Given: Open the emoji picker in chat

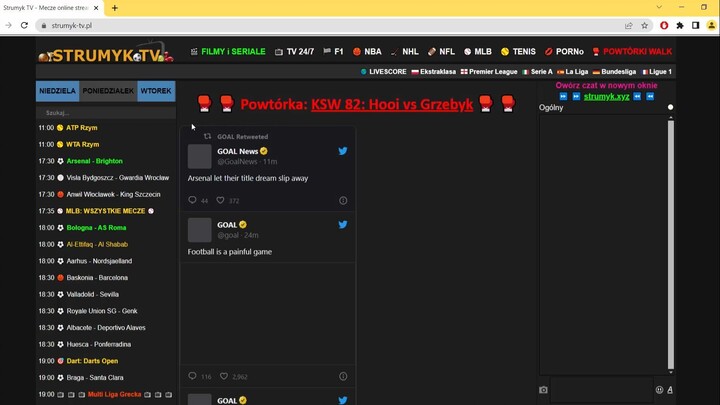Looking at the screenshot, I should point(659,390).
